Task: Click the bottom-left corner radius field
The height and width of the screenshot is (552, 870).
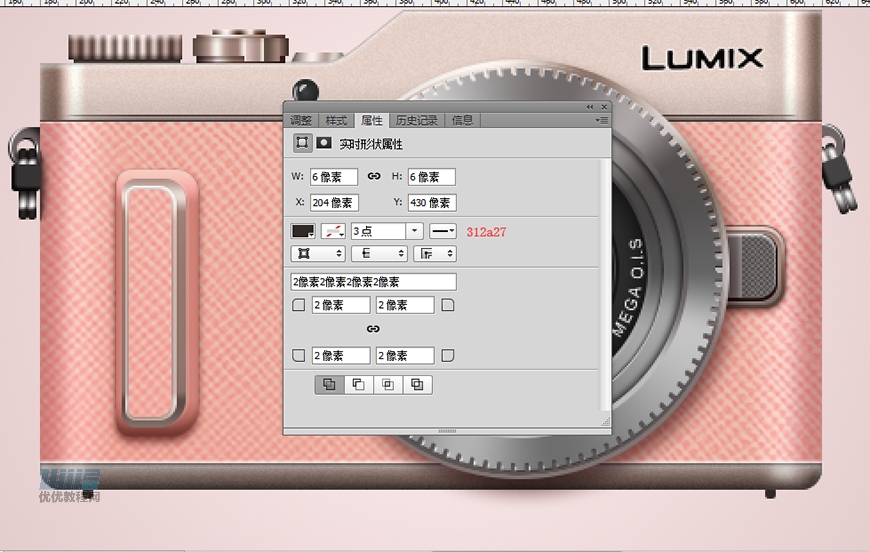Action: point(341,356)
